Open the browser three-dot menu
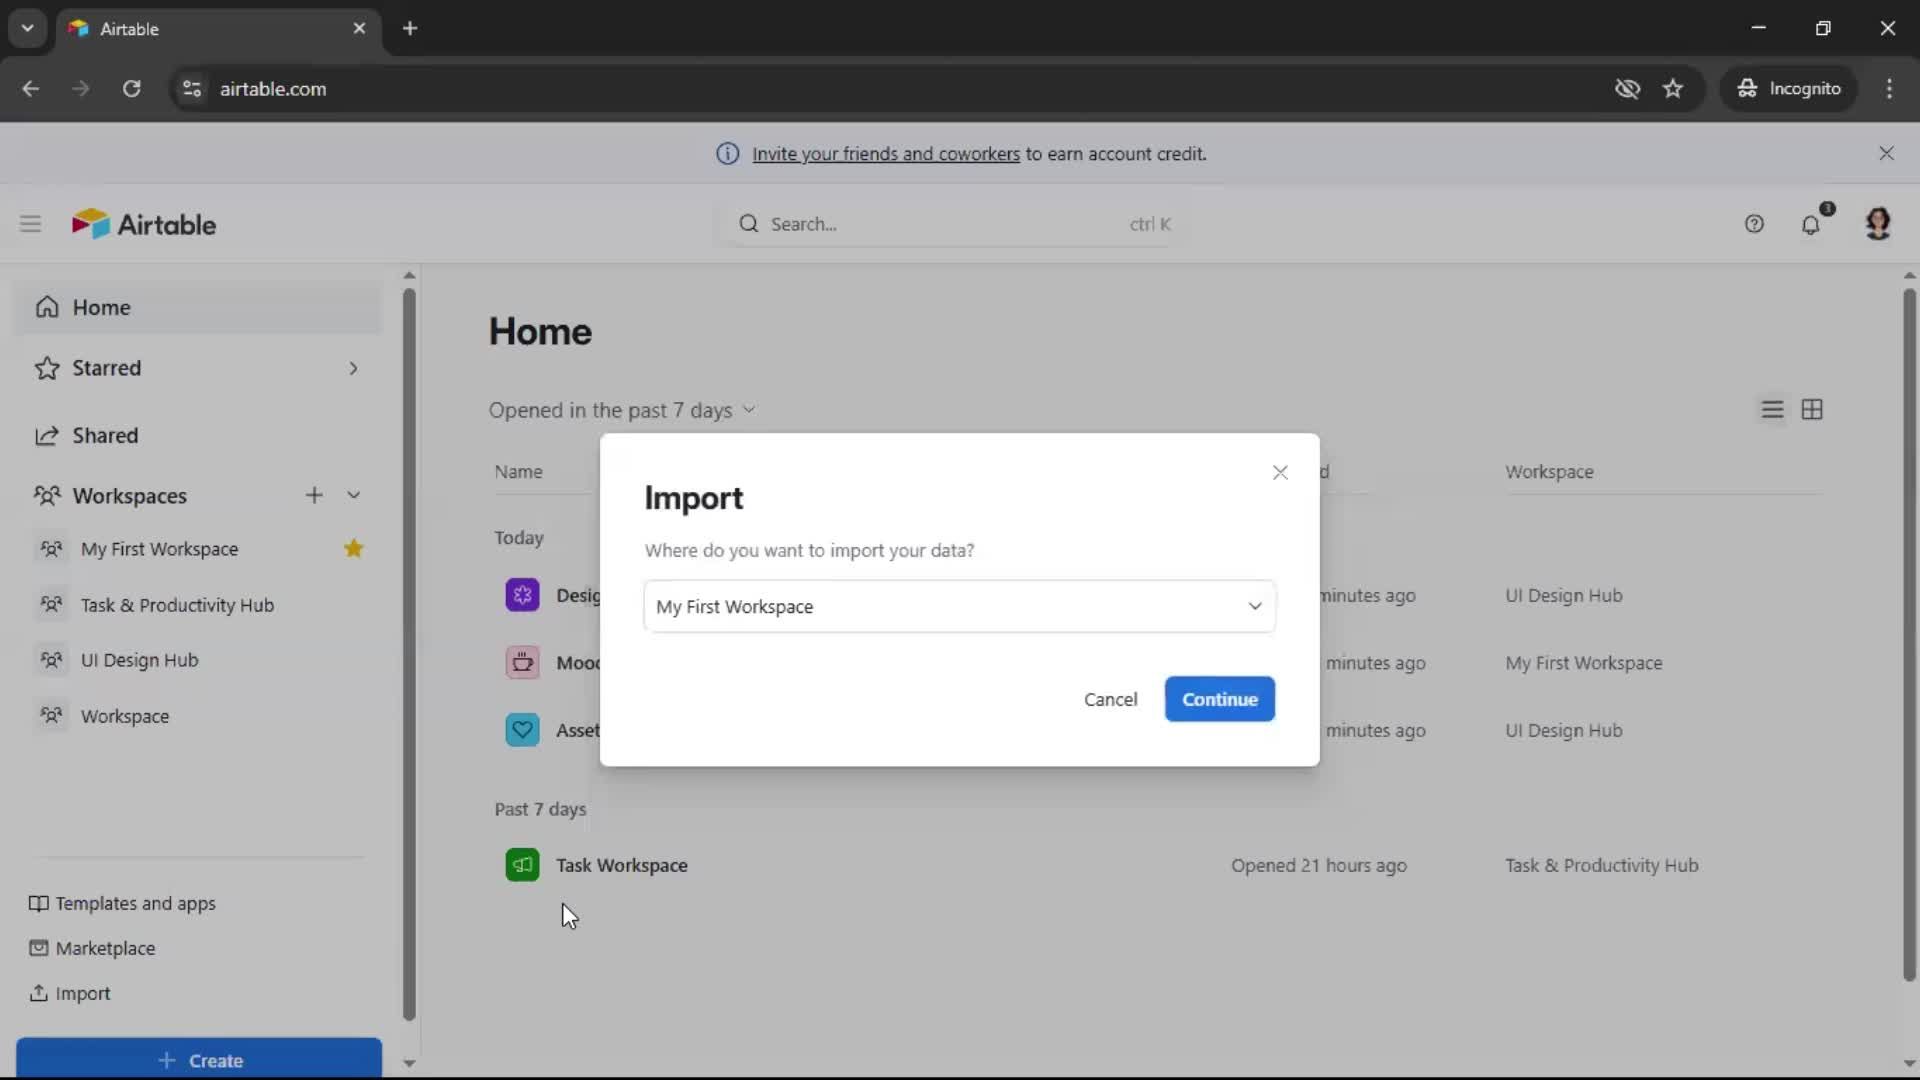 1889,89
